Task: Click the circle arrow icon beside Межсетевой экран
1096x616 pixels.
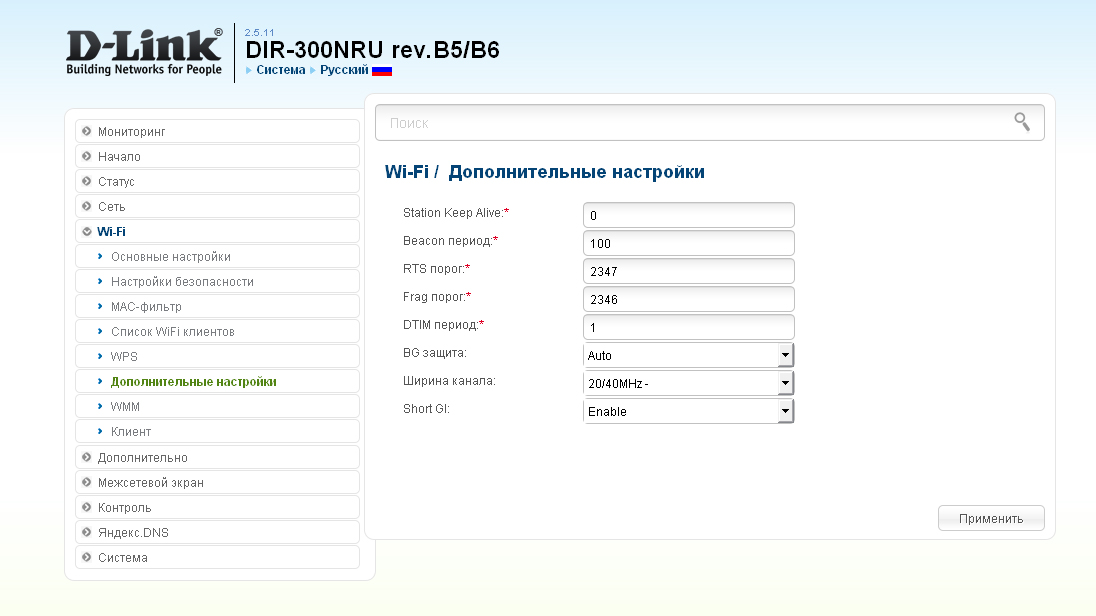Action: [87, 482]
